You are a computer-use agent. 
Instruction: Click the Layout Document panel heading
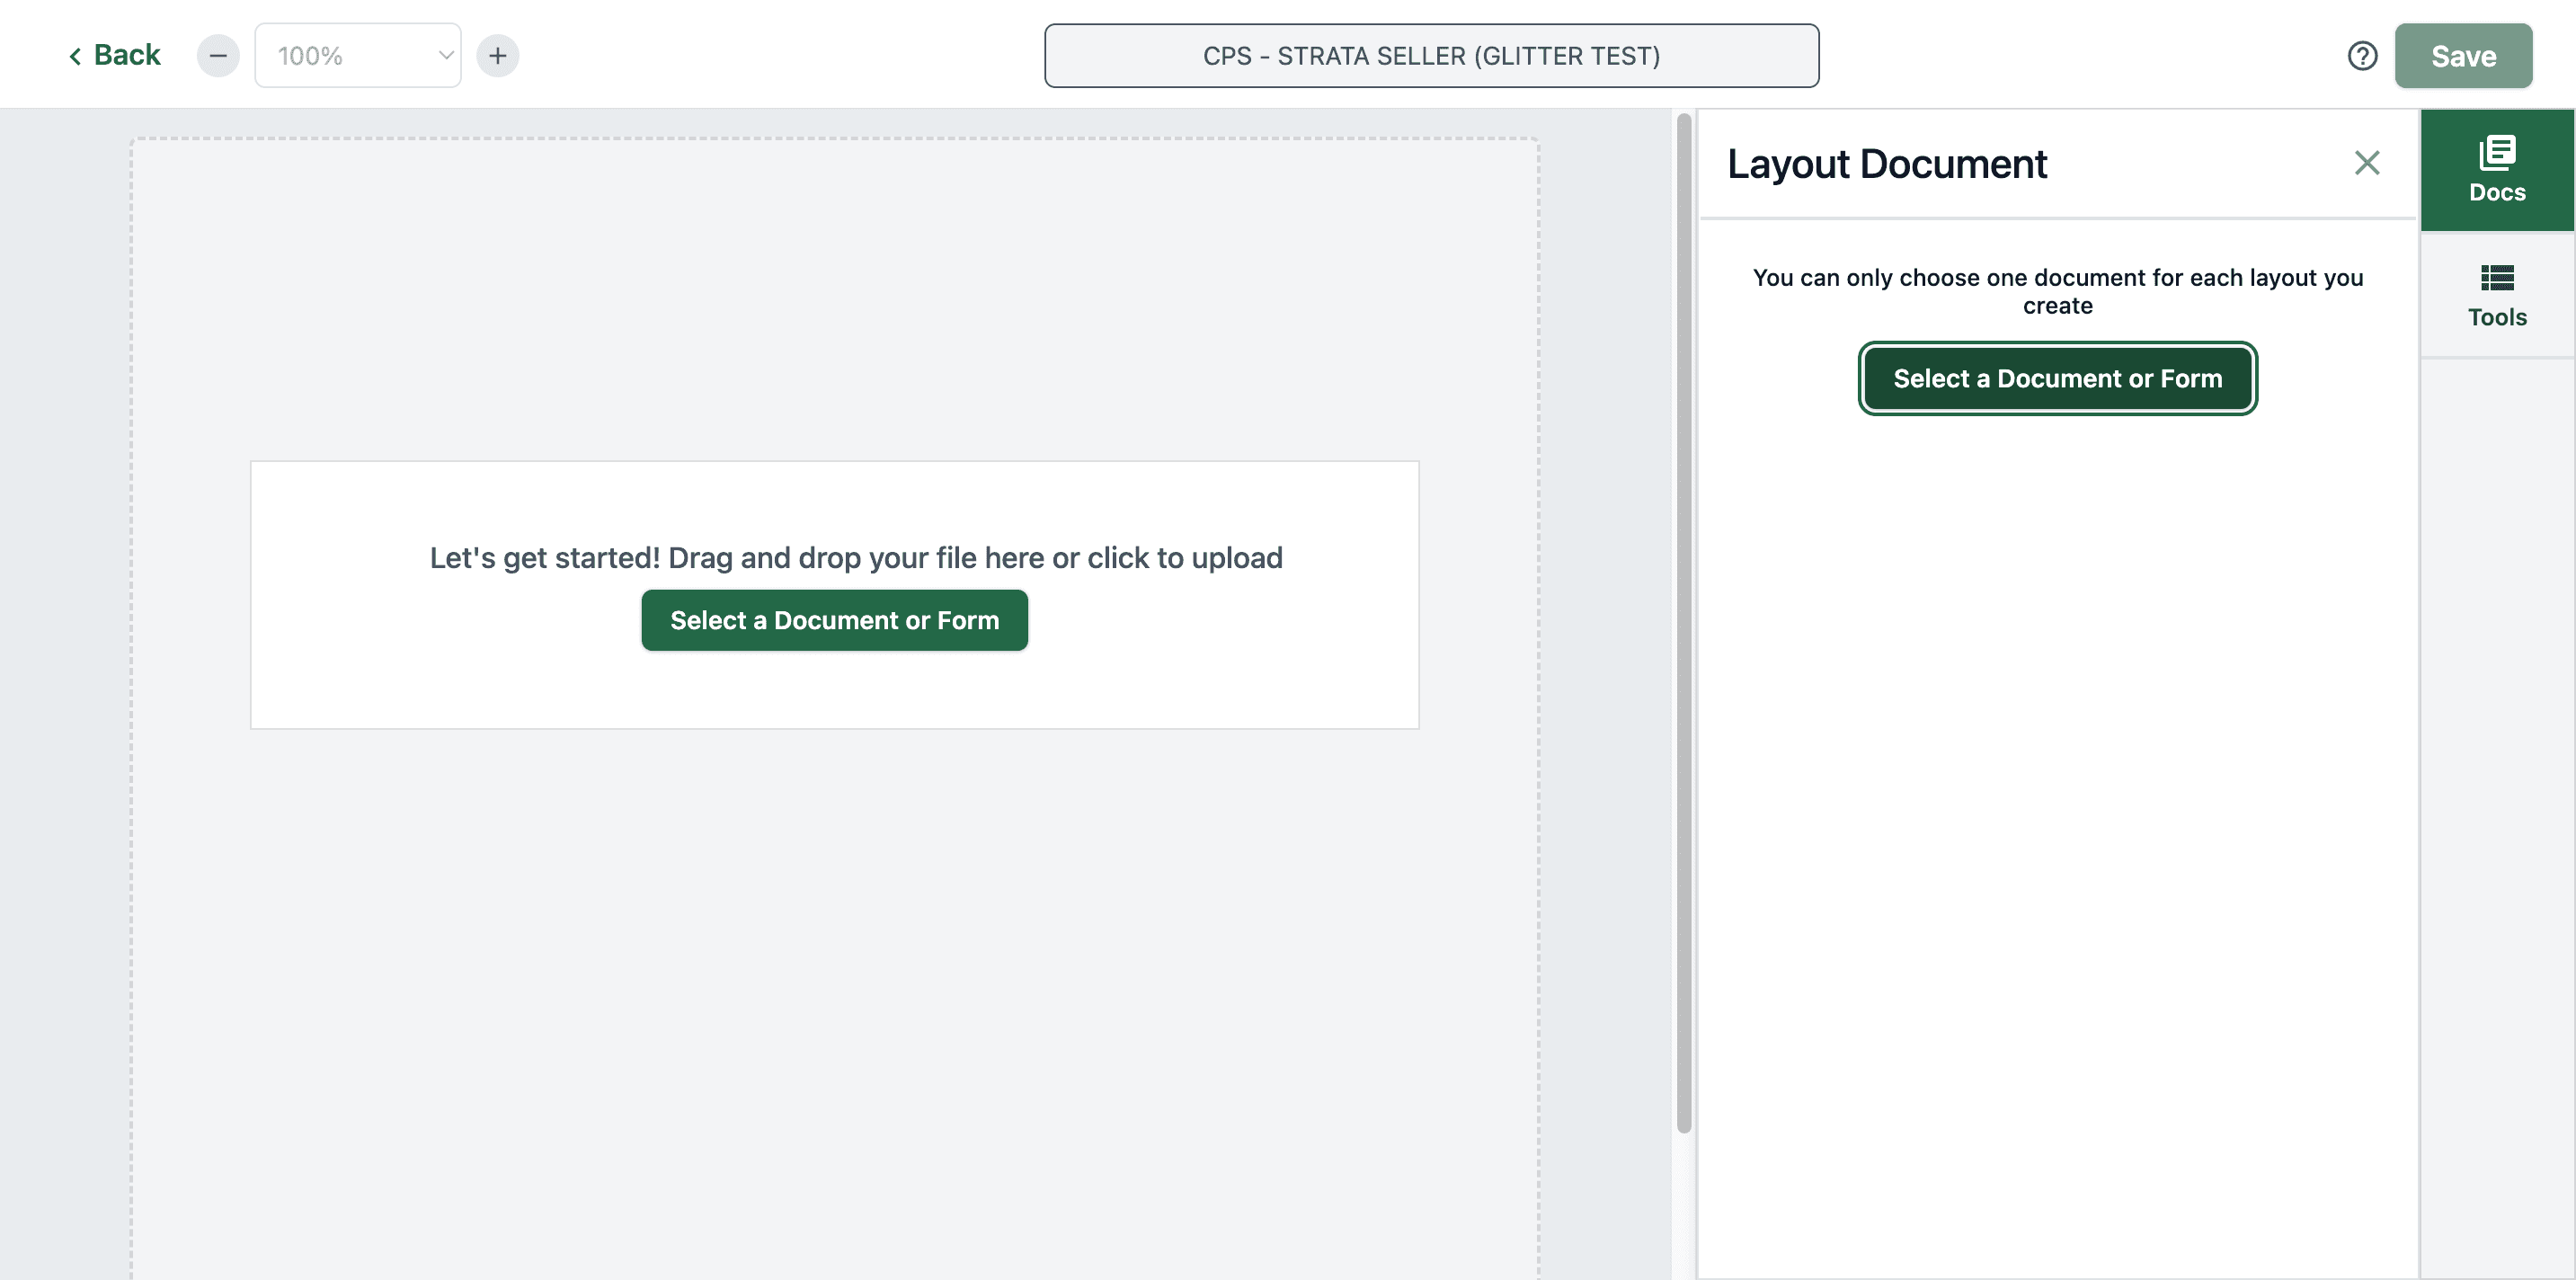tap(1887, 164)
